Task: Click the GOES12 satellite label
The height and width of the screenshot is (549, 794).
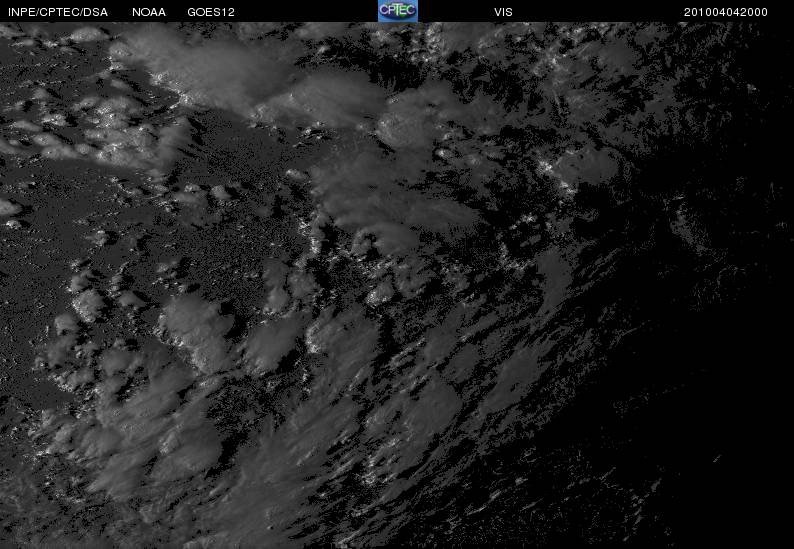Action: click(211, 12)
